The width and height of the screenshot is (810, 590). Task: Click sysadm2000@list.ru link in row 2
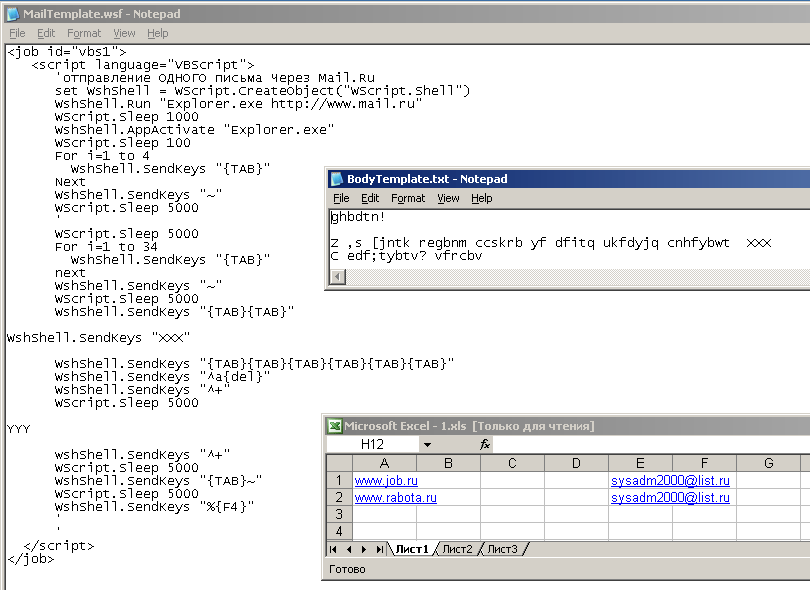pos(670,498)
